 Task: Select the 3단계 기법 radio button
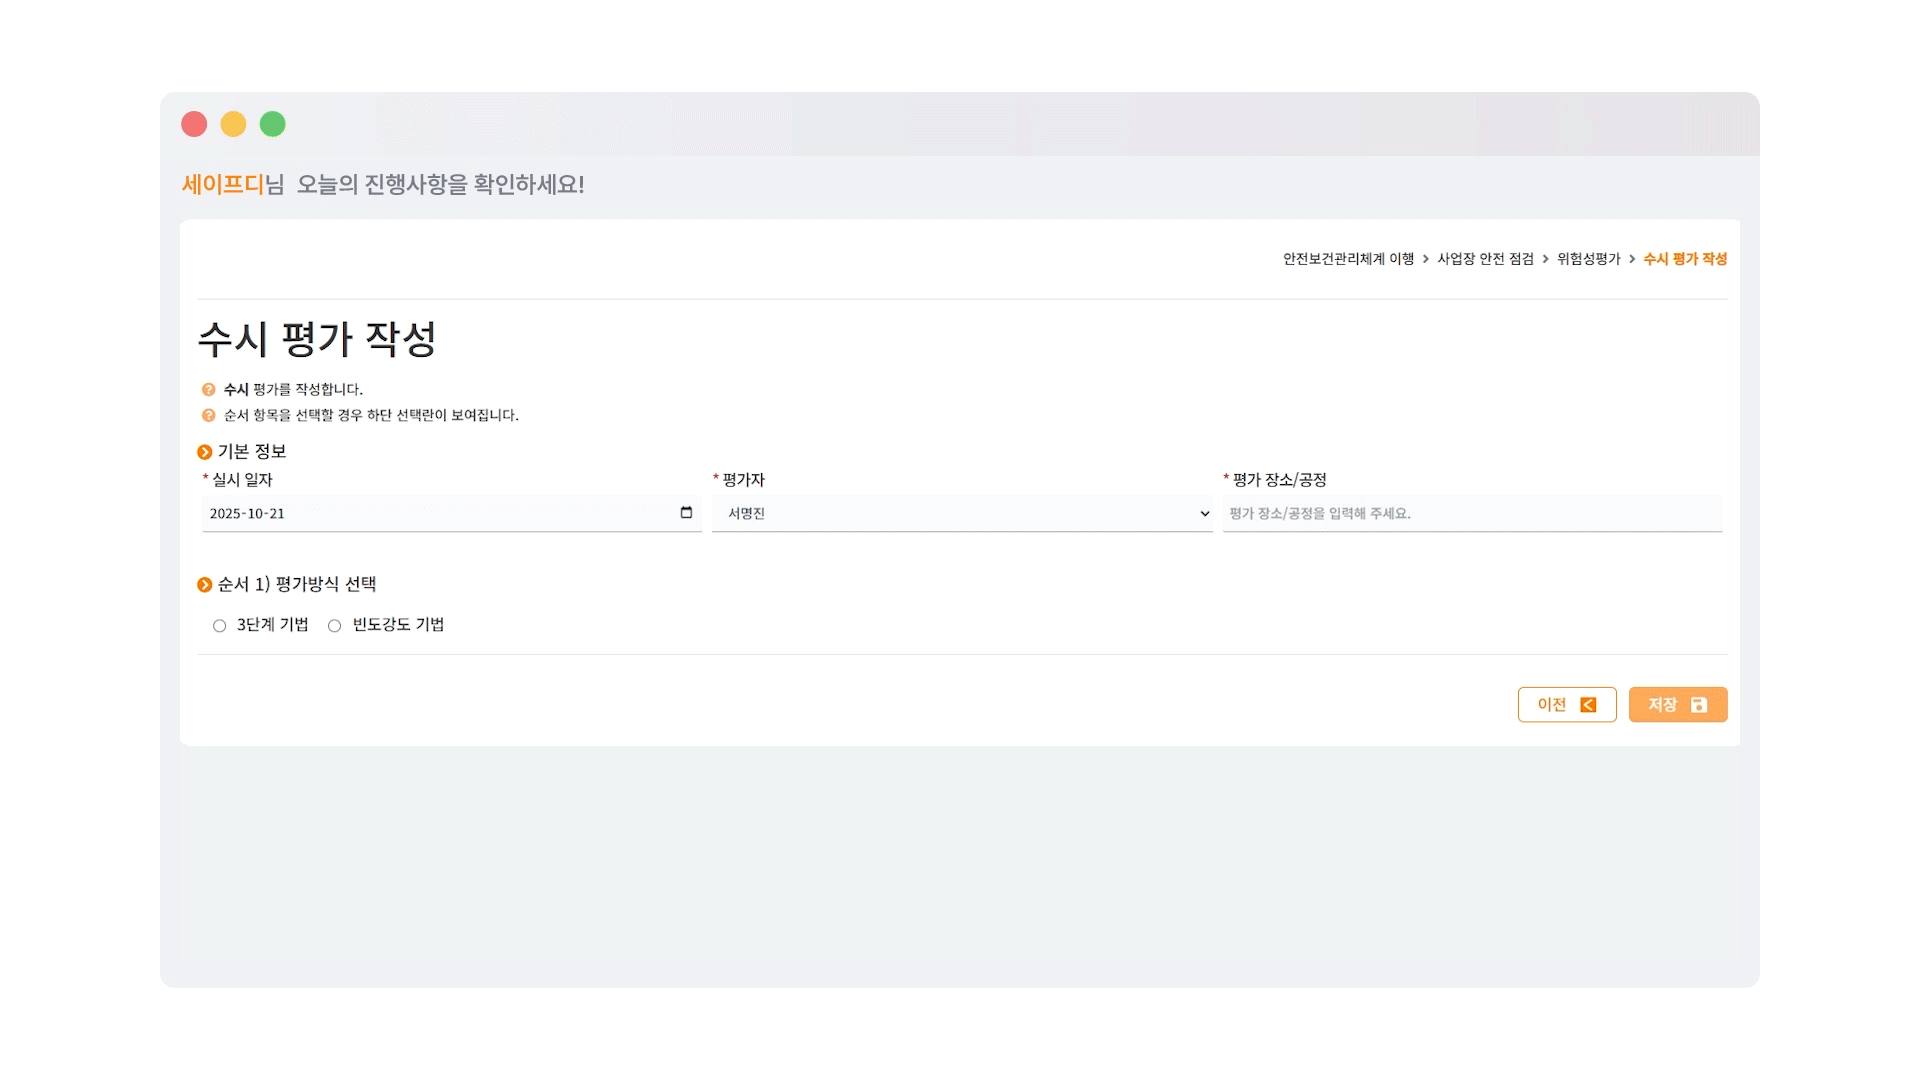pyautogui.click(x=219, y=625)
